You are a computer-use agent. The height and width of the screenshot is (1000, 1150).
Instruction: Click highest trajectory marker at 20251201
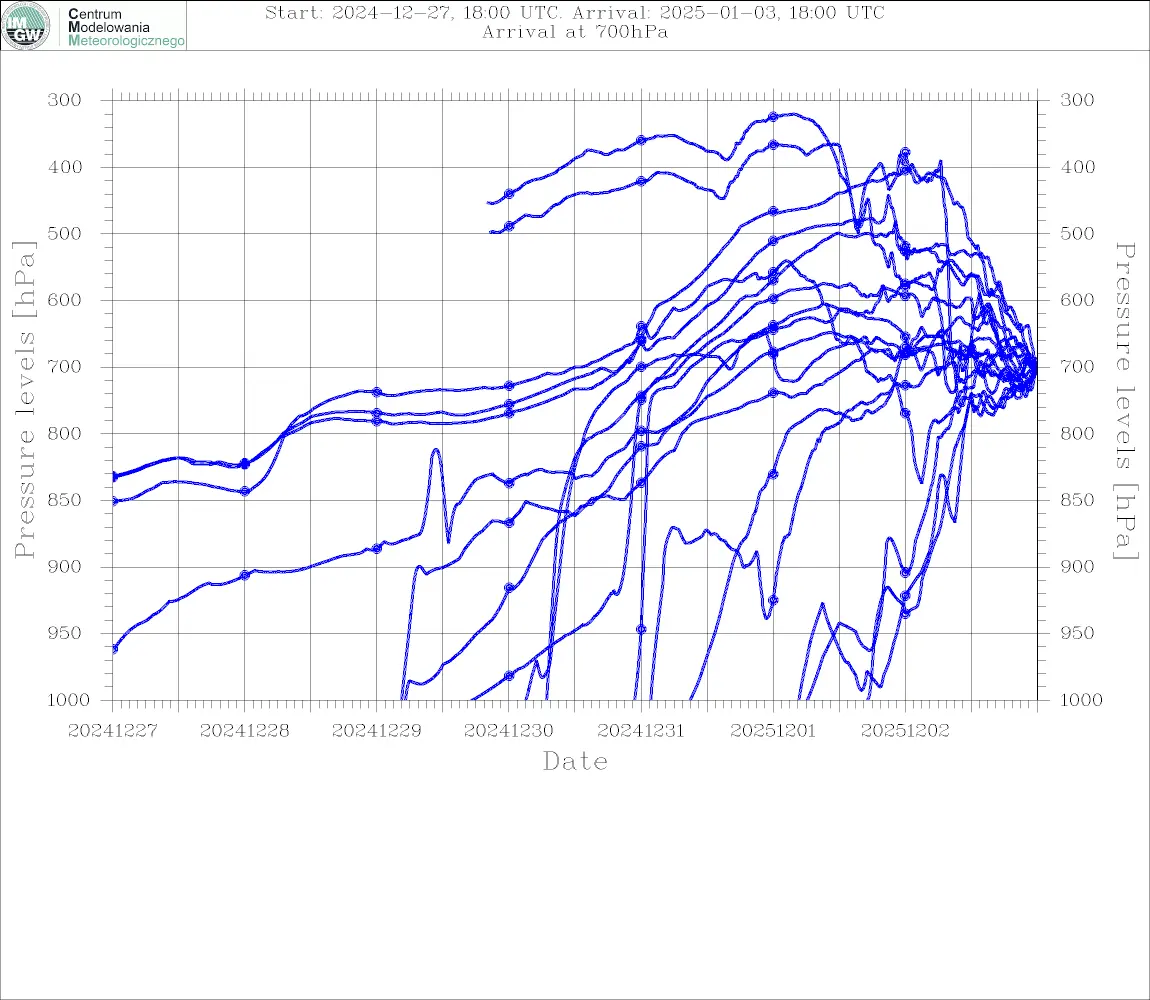(773, 117)
